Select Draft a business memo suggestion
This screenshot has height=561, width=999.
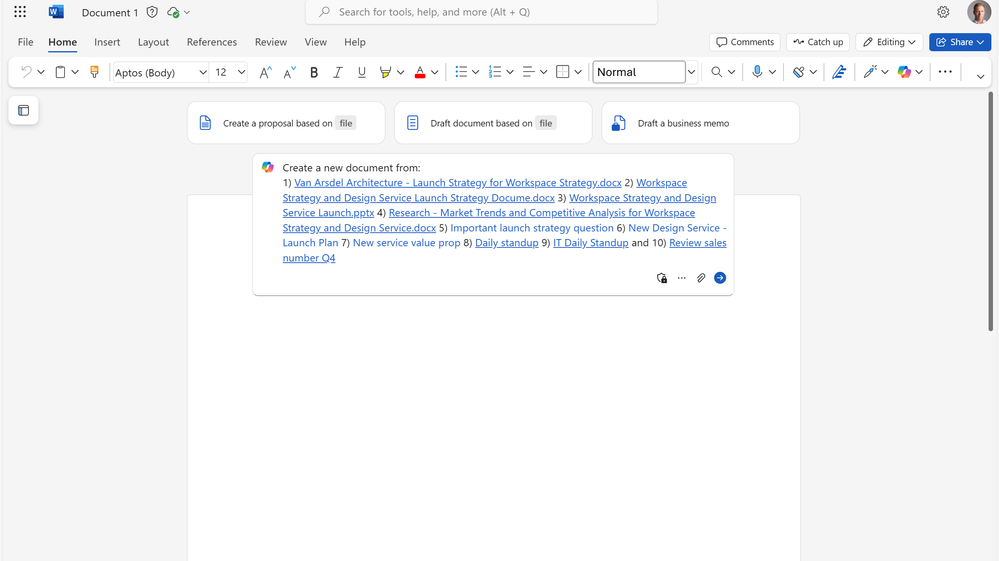coord(700,123)
